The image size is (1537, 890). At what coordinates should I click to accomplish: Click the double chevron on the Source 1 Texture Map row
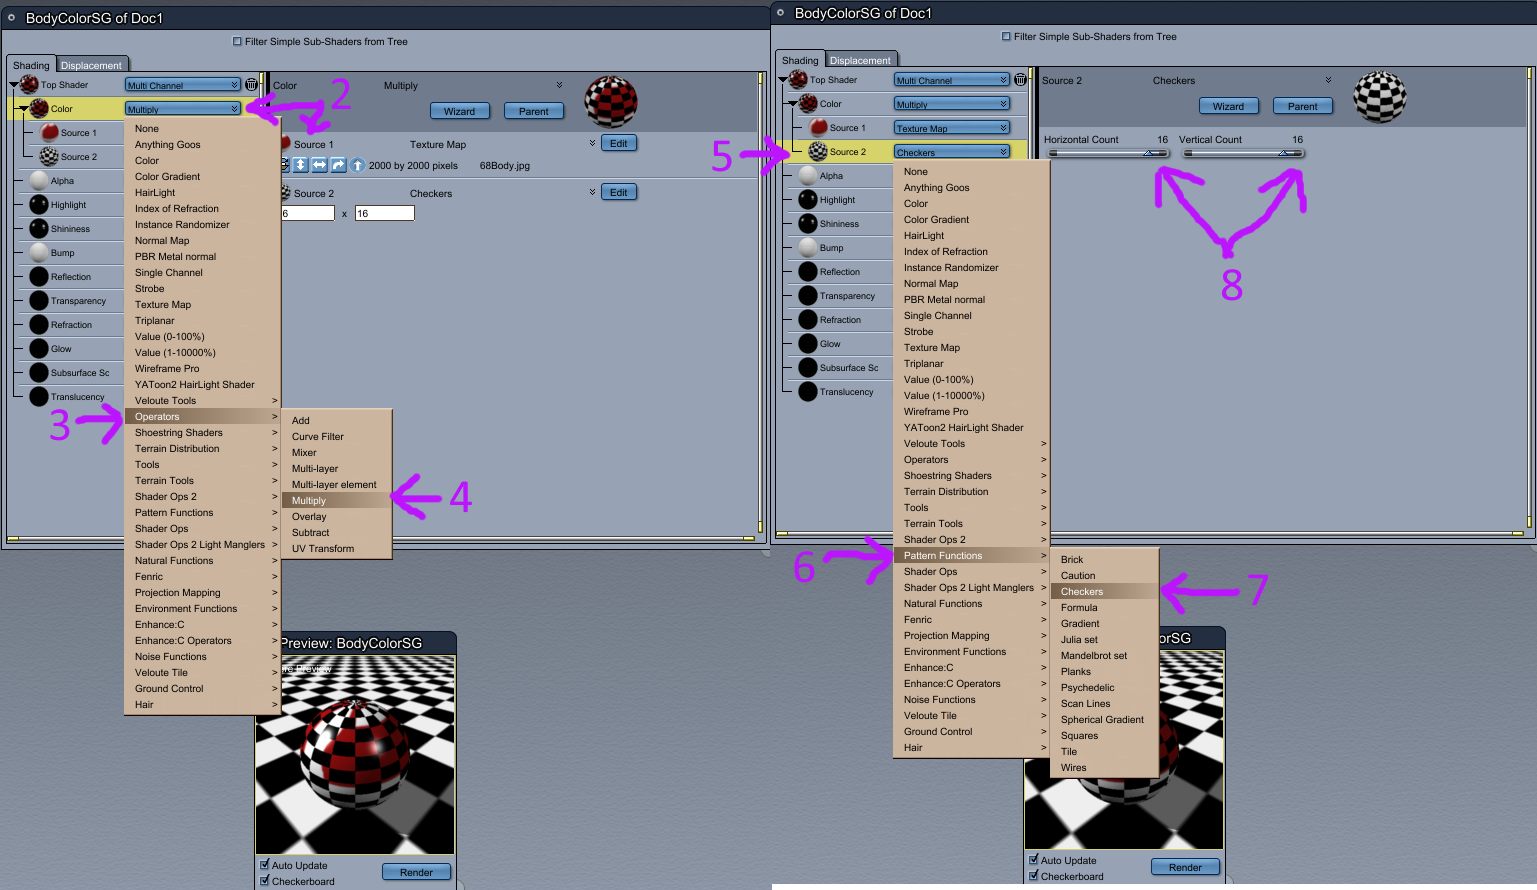(592, 143)
